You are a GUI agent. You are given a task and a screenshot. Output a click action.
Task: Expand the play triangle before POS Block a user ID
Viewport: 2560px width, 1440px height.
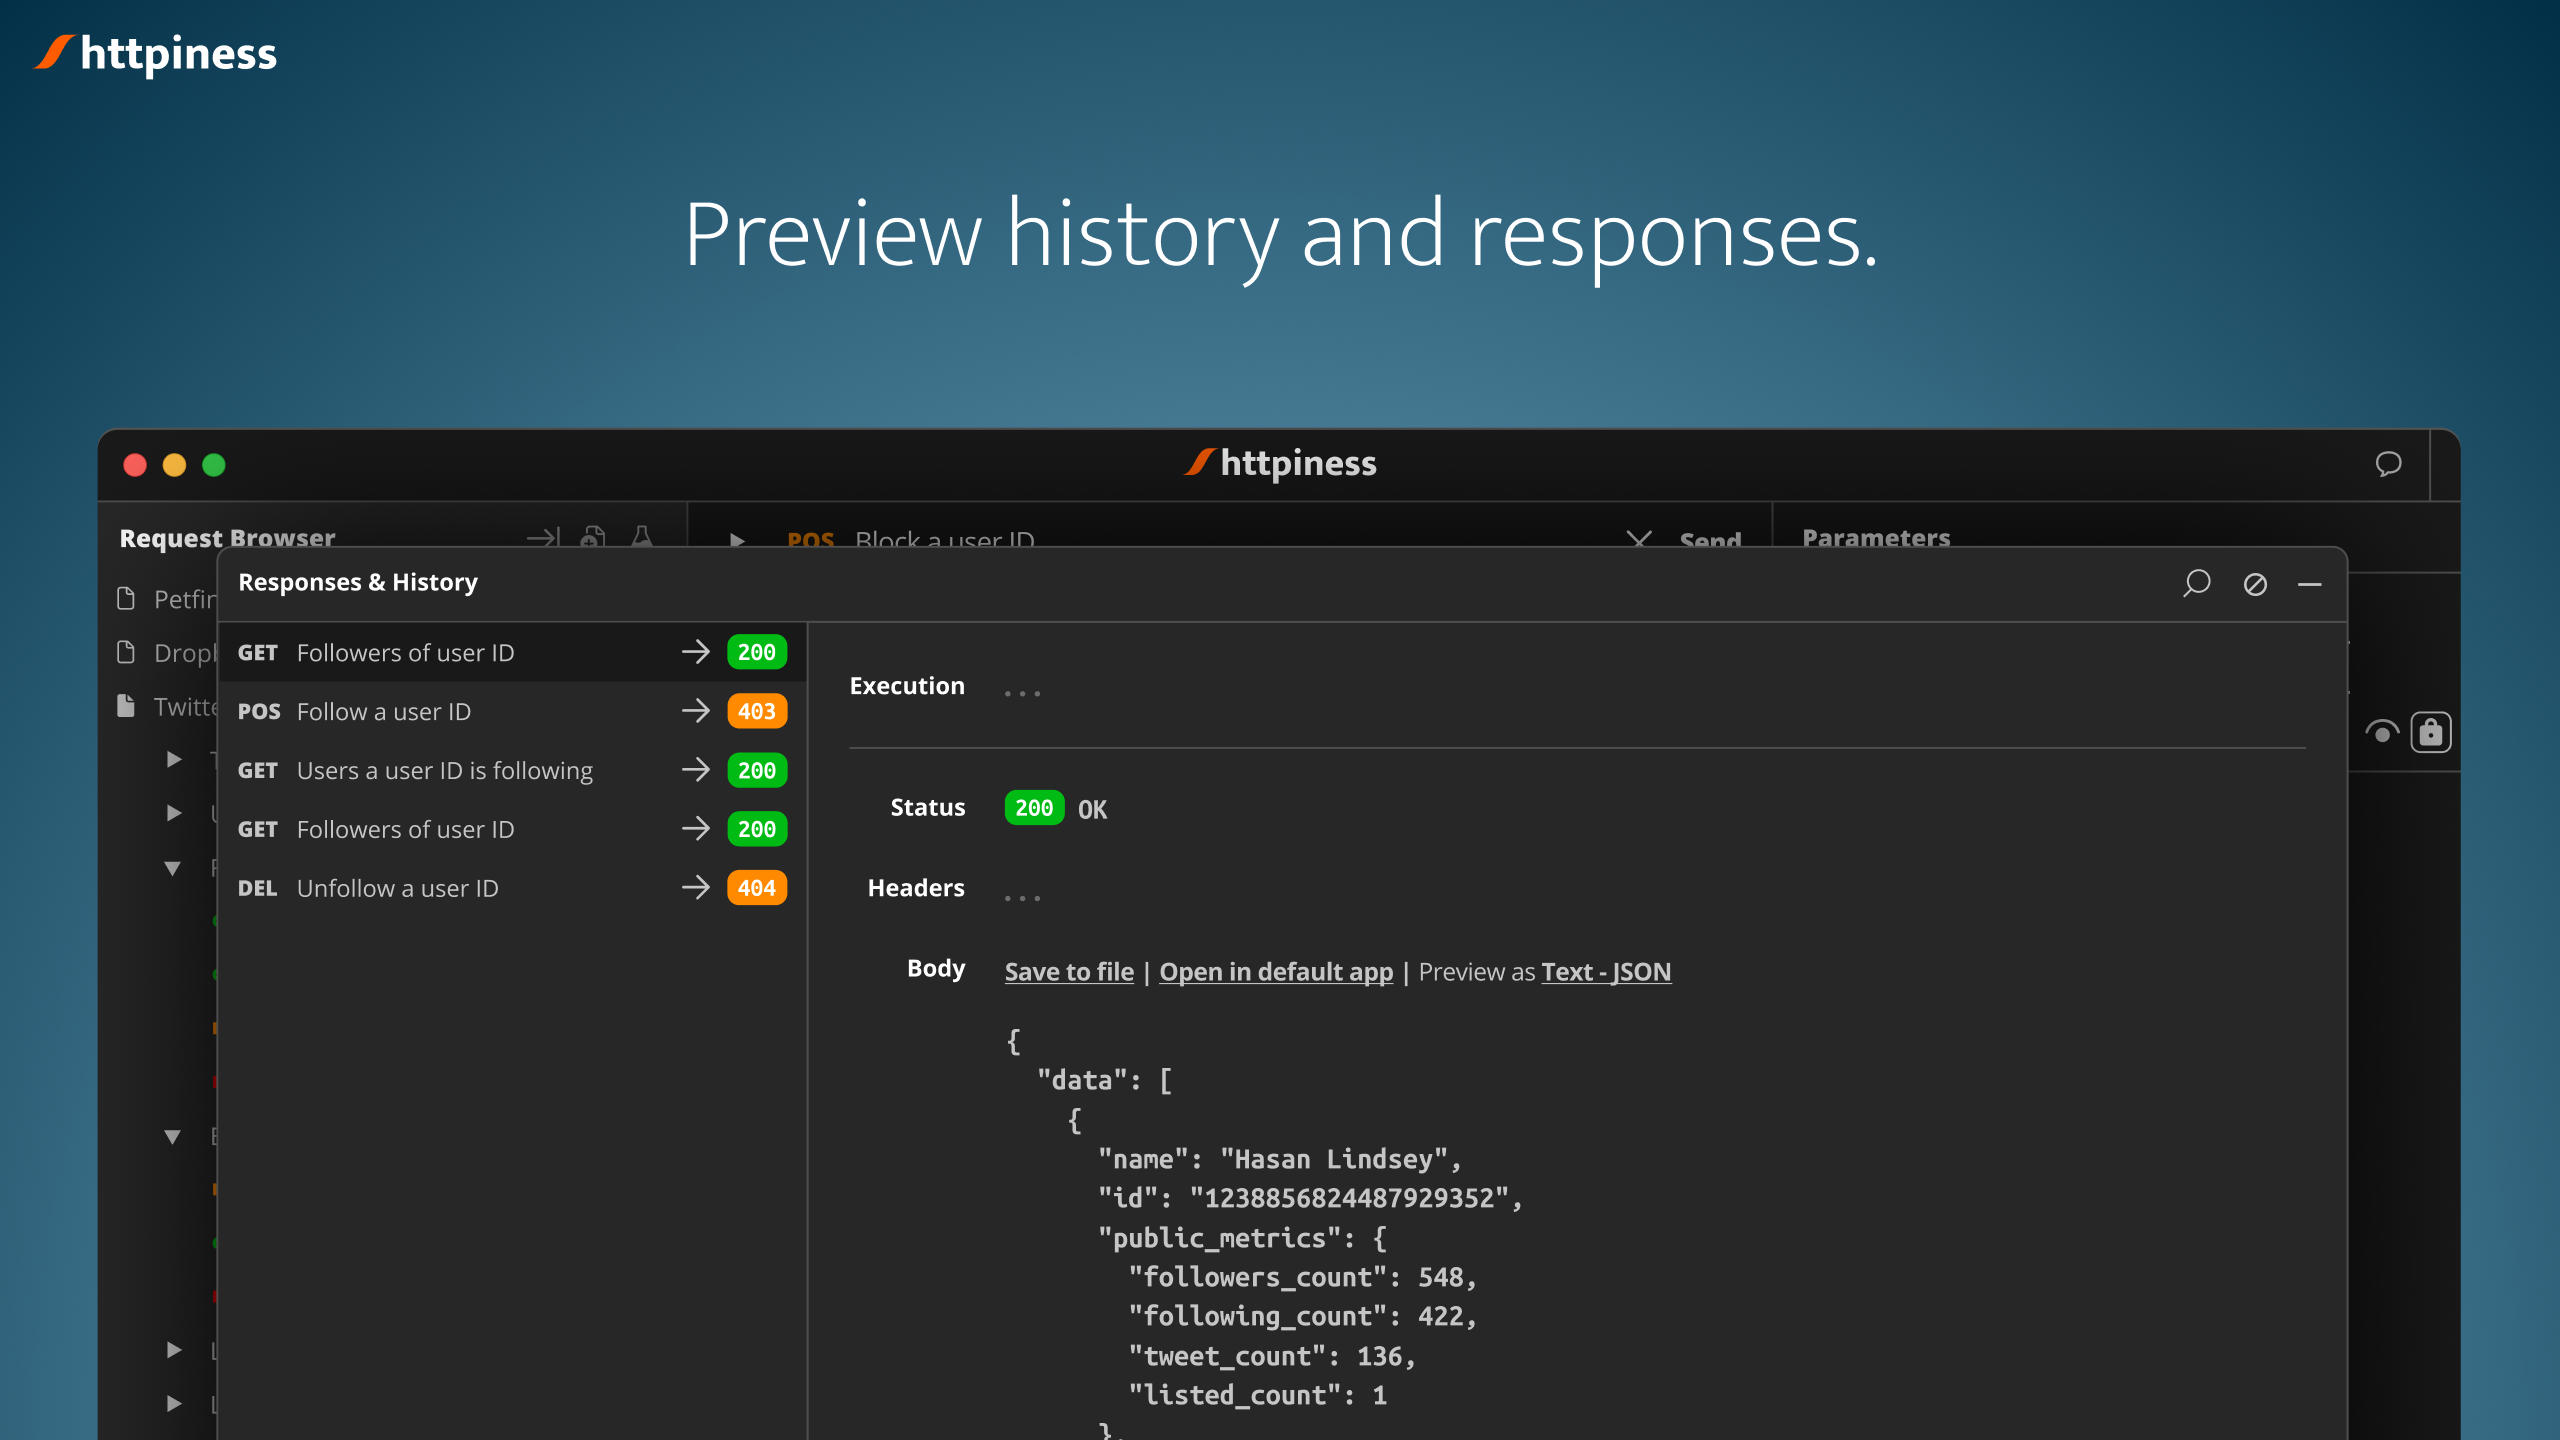pyautogui.click(x=737, y=540)
